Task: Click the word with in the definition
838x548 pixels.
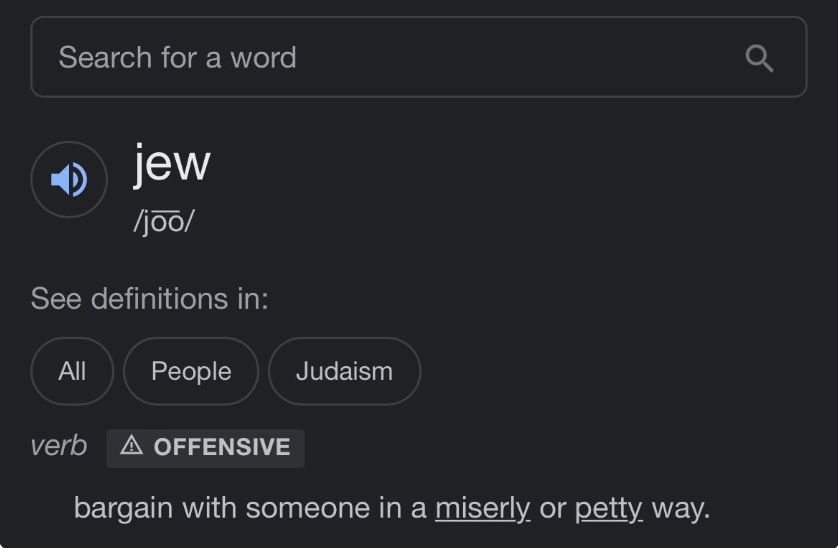Action: coord(210,508)
